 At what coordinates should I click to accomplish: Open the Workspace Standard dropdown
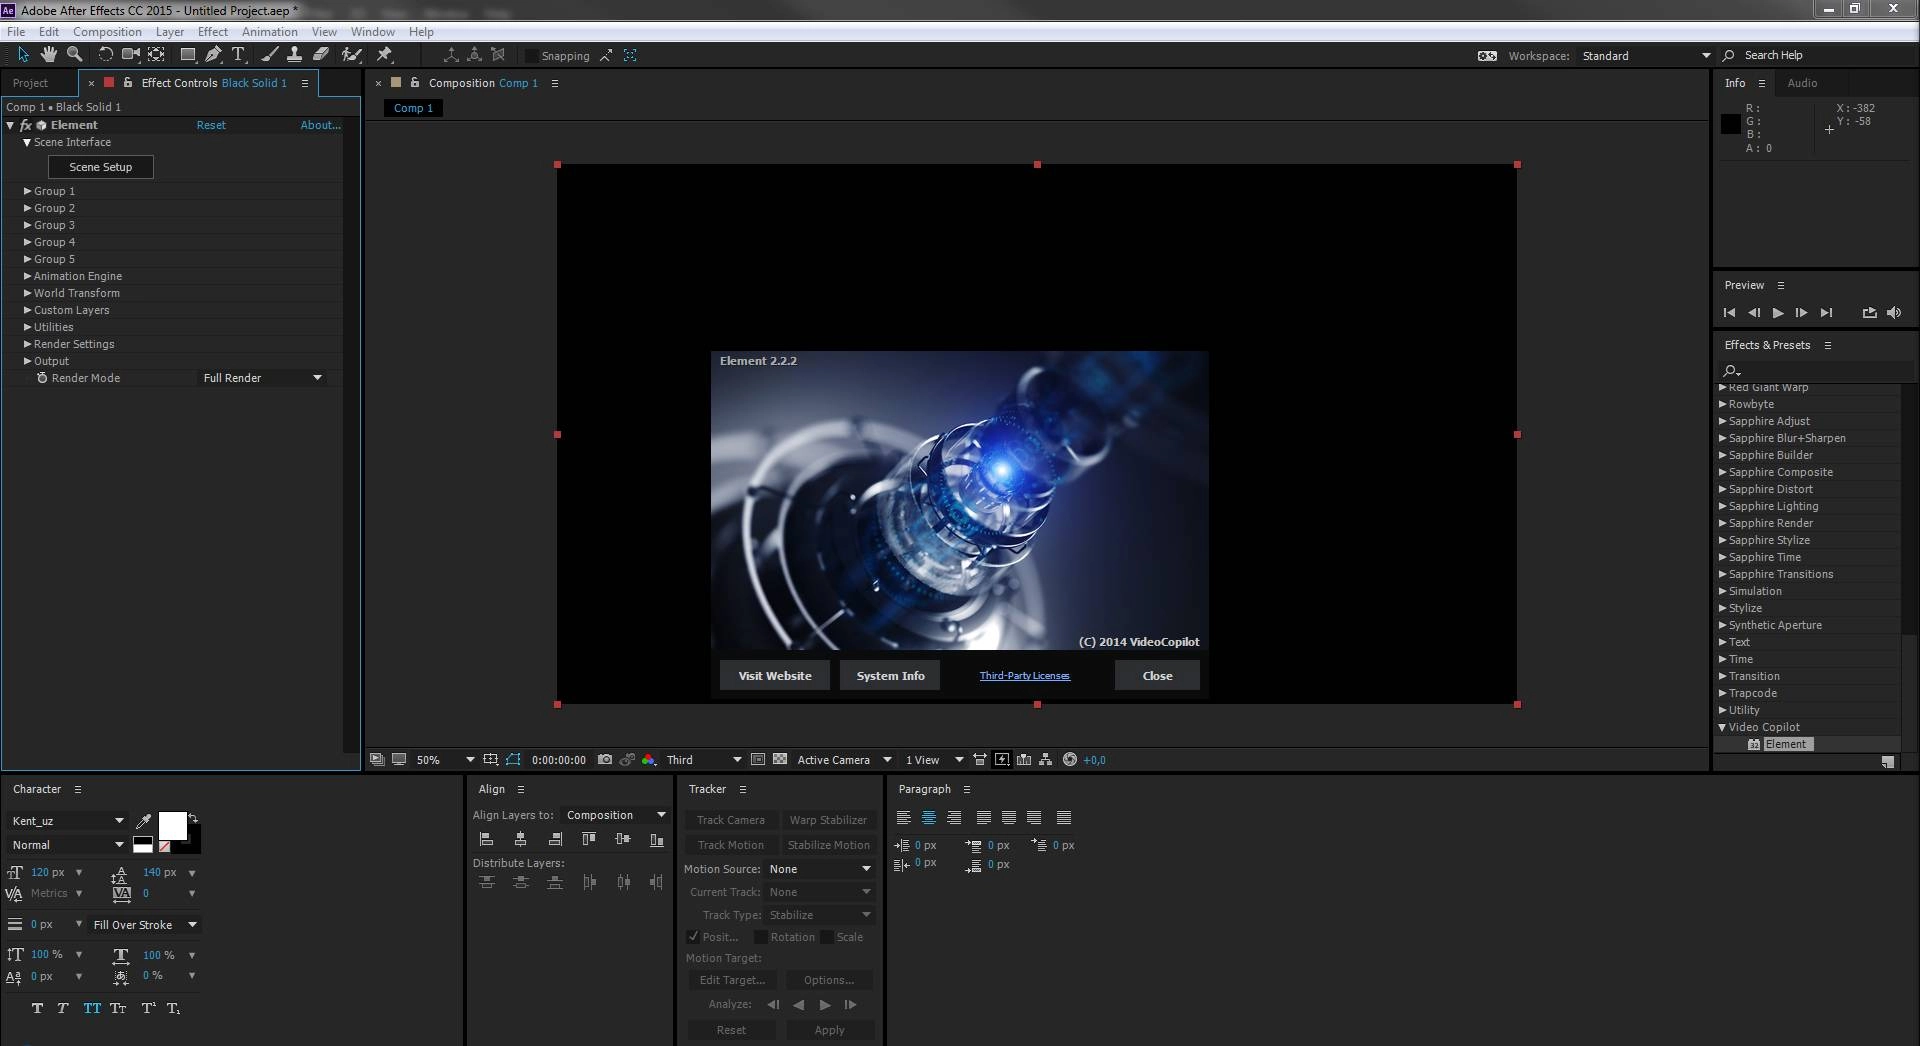[1646, 56]
